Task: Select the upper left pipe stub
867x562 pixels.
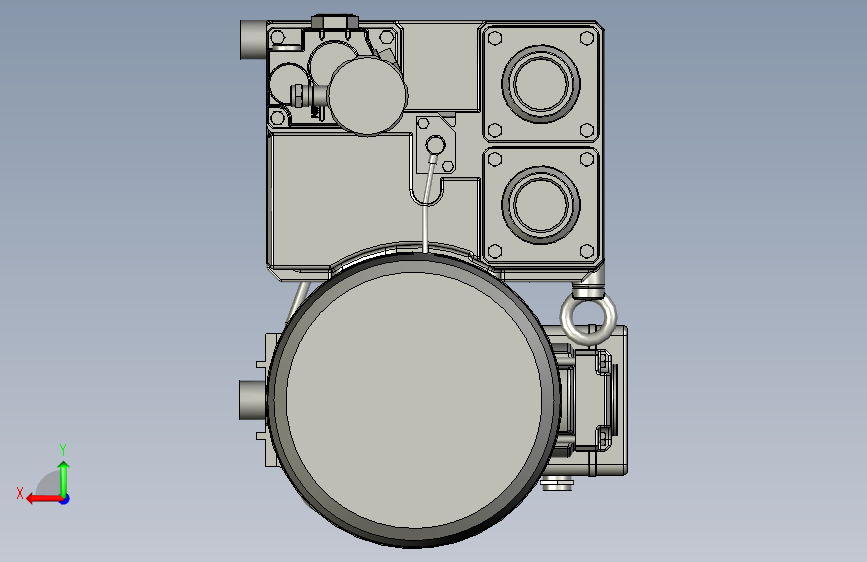Action: click(253, 39)
